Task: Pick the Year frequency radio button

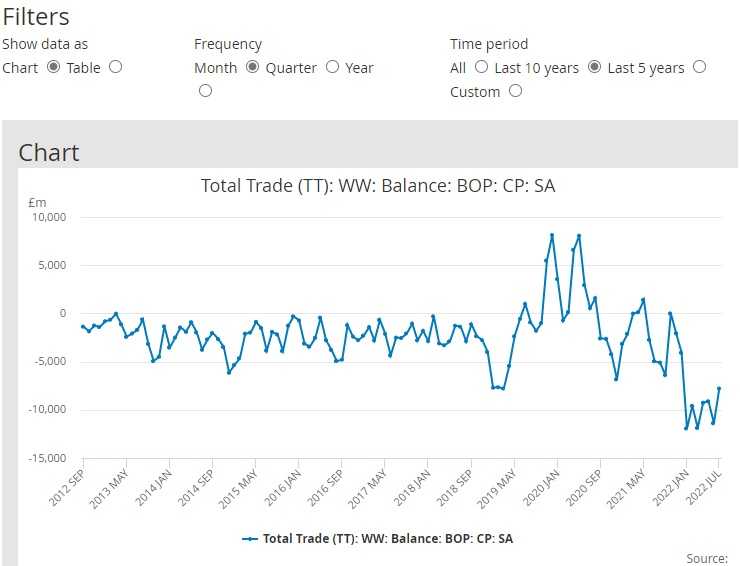Action: coord(205,91)
